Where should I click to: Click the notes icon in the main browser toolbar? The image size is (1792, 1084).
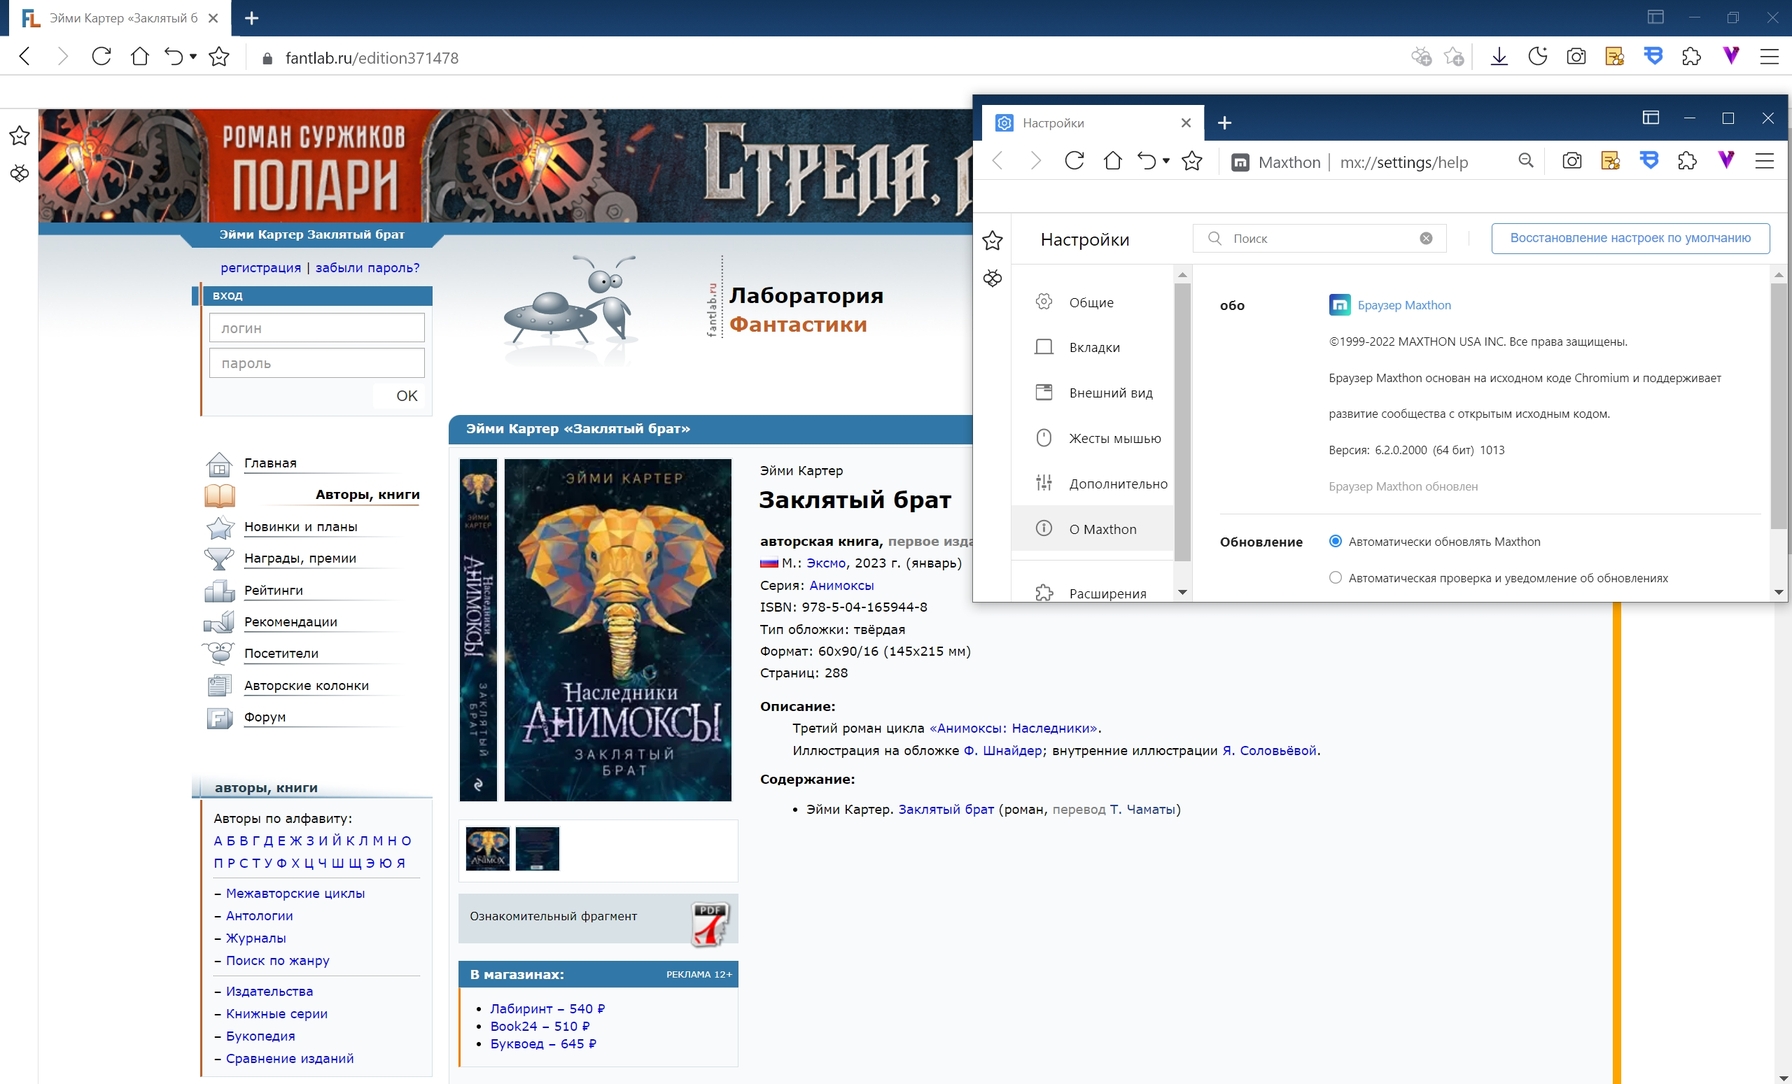pos(1614,57)
